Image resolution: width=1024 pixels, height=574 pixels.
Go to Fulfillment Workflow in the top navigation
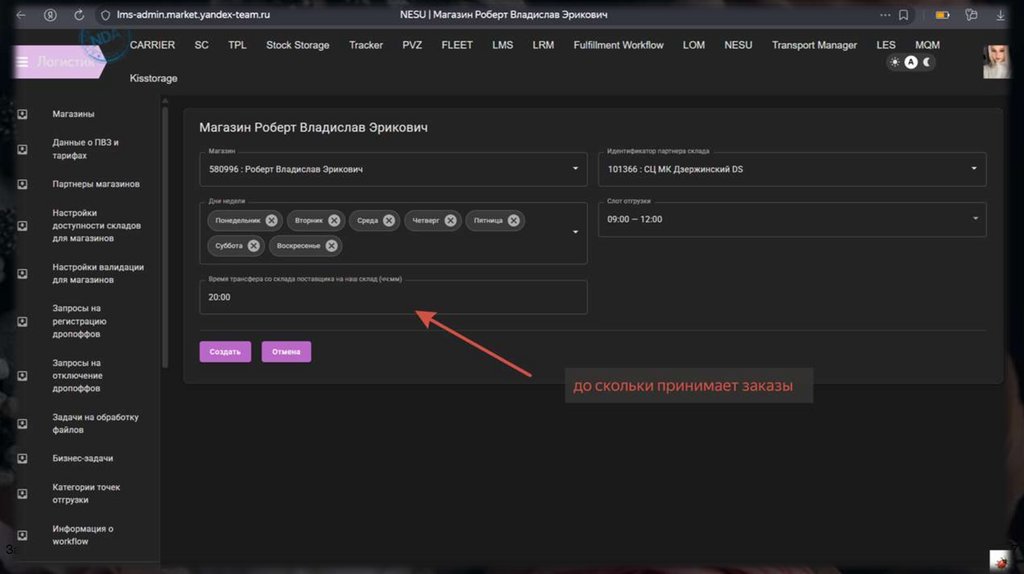(x=618, y=45)
